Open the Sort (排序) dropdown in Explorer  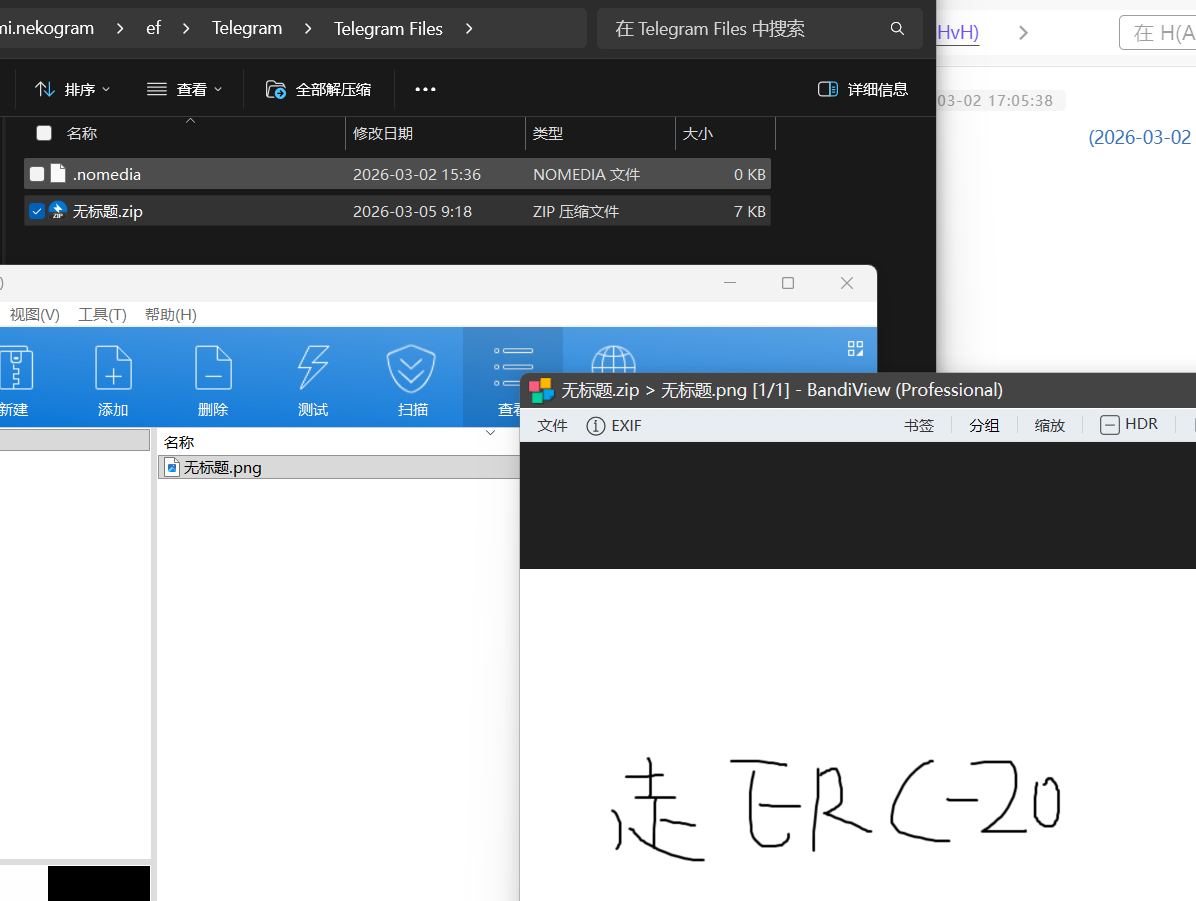[x=72, y=89]
